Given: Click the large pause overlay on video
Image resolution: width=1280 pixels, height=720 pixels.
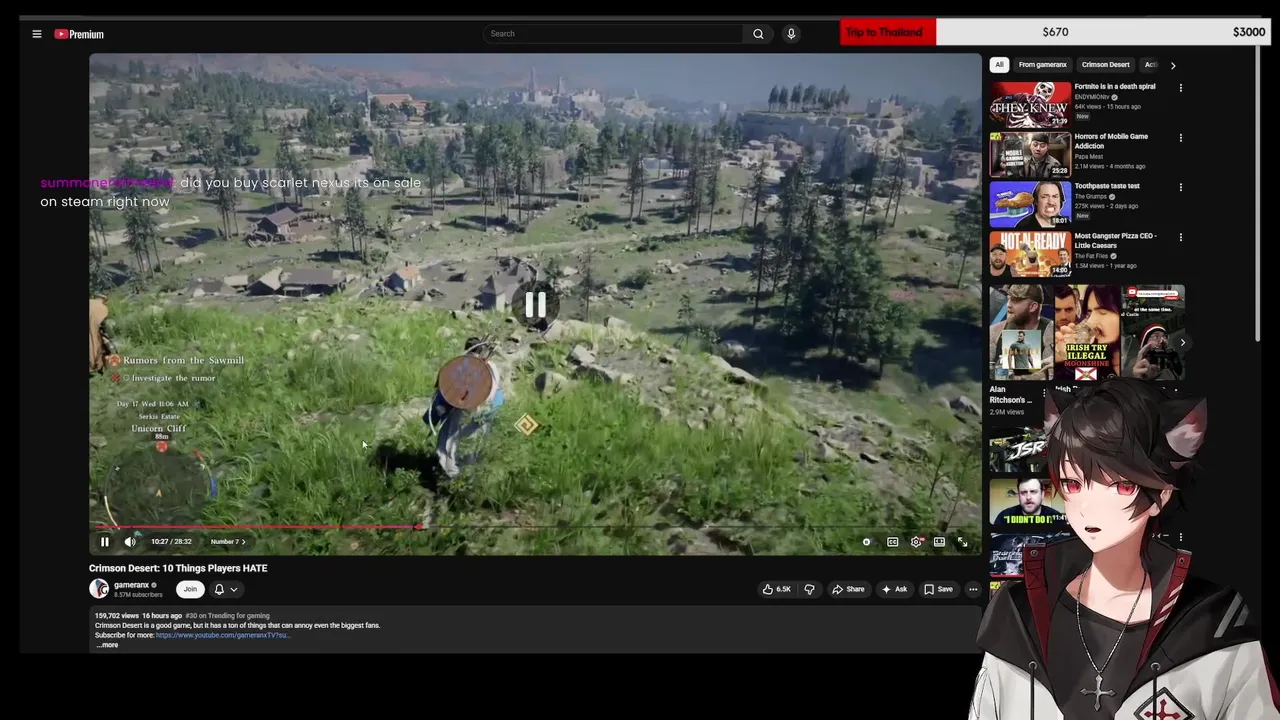Looking at the screenshot, I should [x=535, y=305].
